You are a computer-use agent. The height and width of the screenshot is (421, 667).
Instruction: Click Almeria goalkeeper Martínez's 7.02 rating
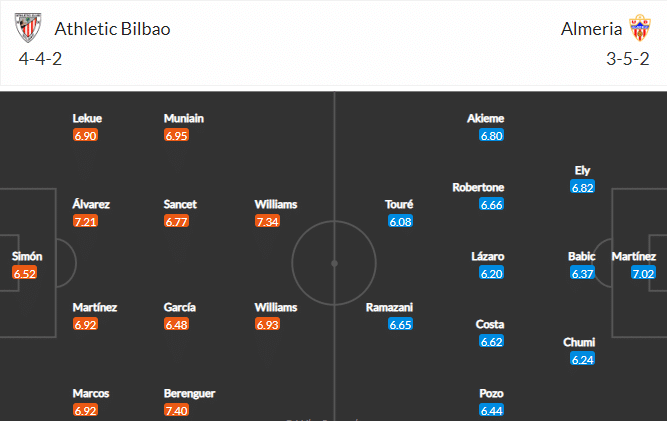point(643,273)
